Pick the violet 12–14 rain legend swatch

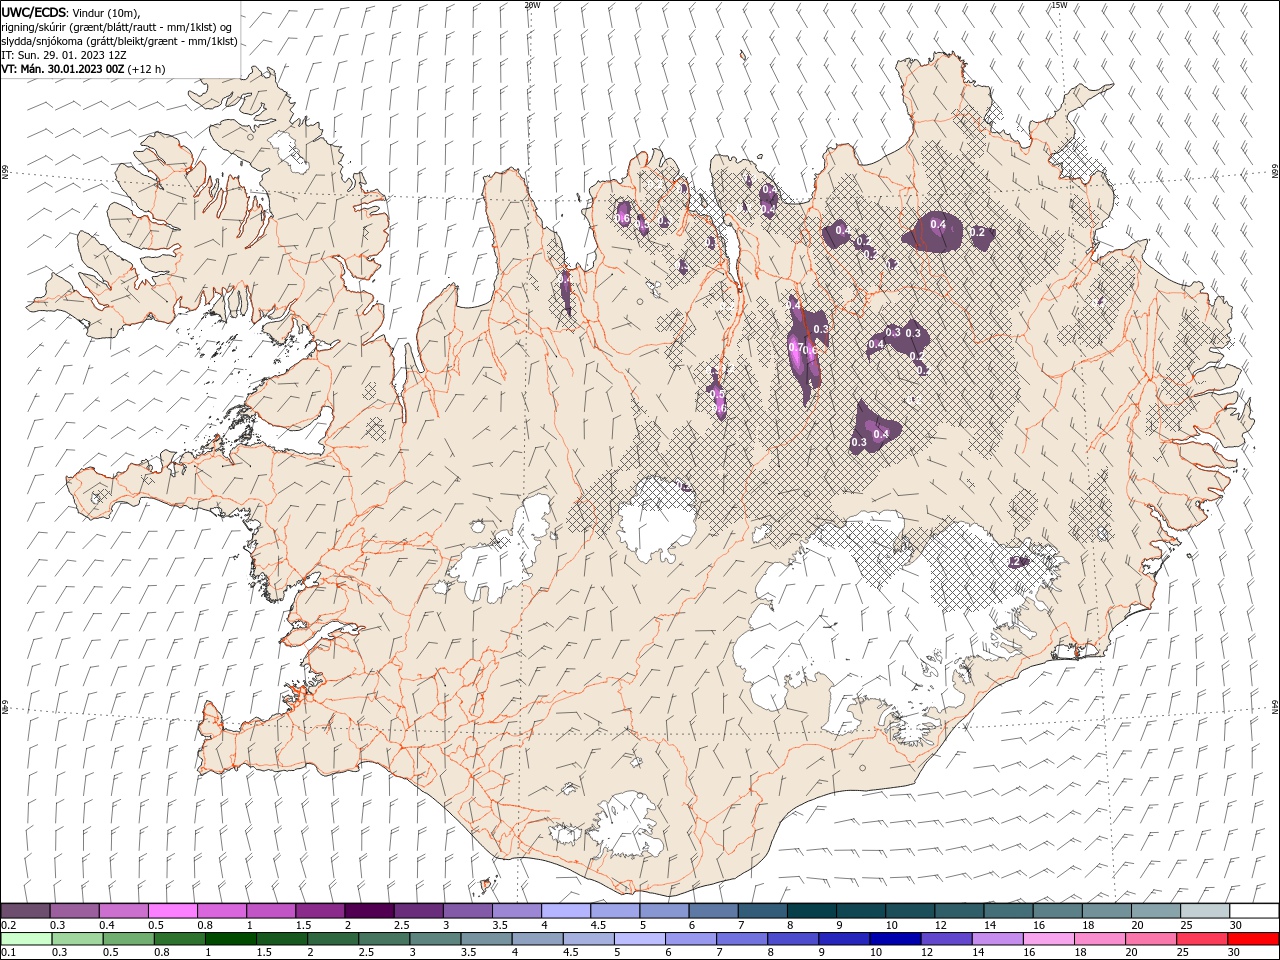(x=947, y=939)
